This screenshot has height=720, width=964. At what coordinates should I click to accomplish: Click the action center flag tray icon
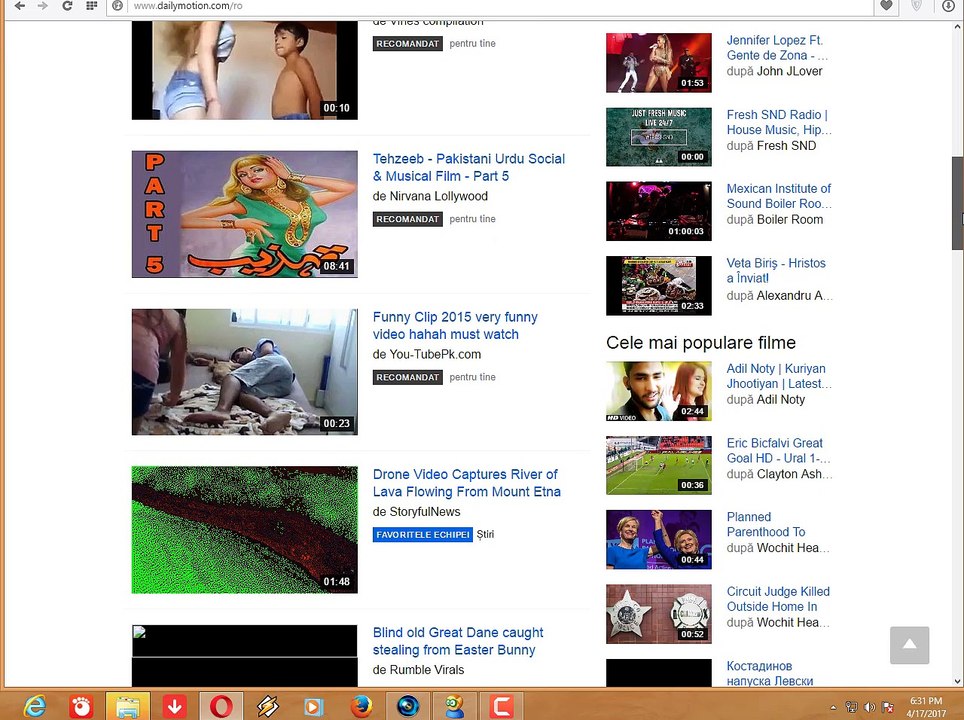[888, 707]
